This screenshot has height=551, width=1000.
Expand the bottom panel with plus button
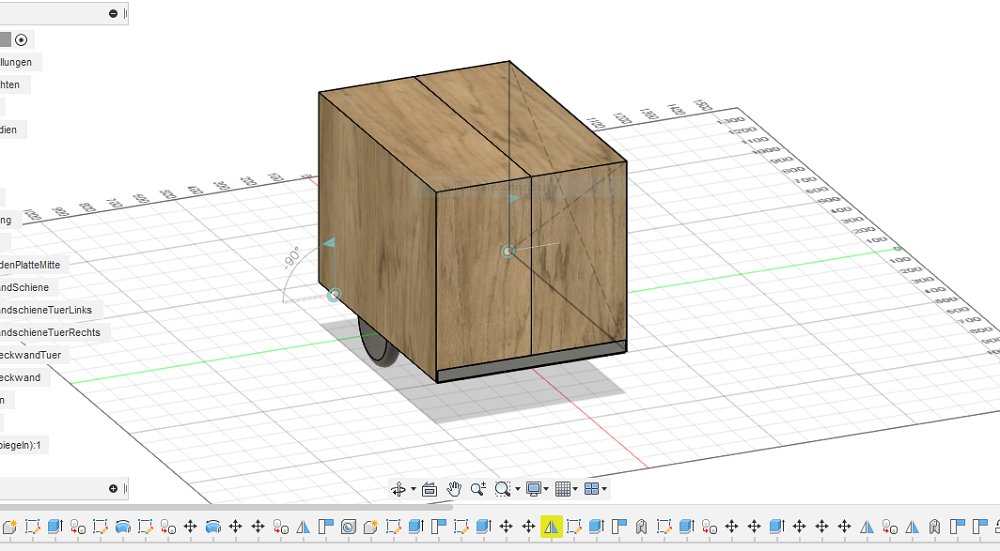coord(113,489)
